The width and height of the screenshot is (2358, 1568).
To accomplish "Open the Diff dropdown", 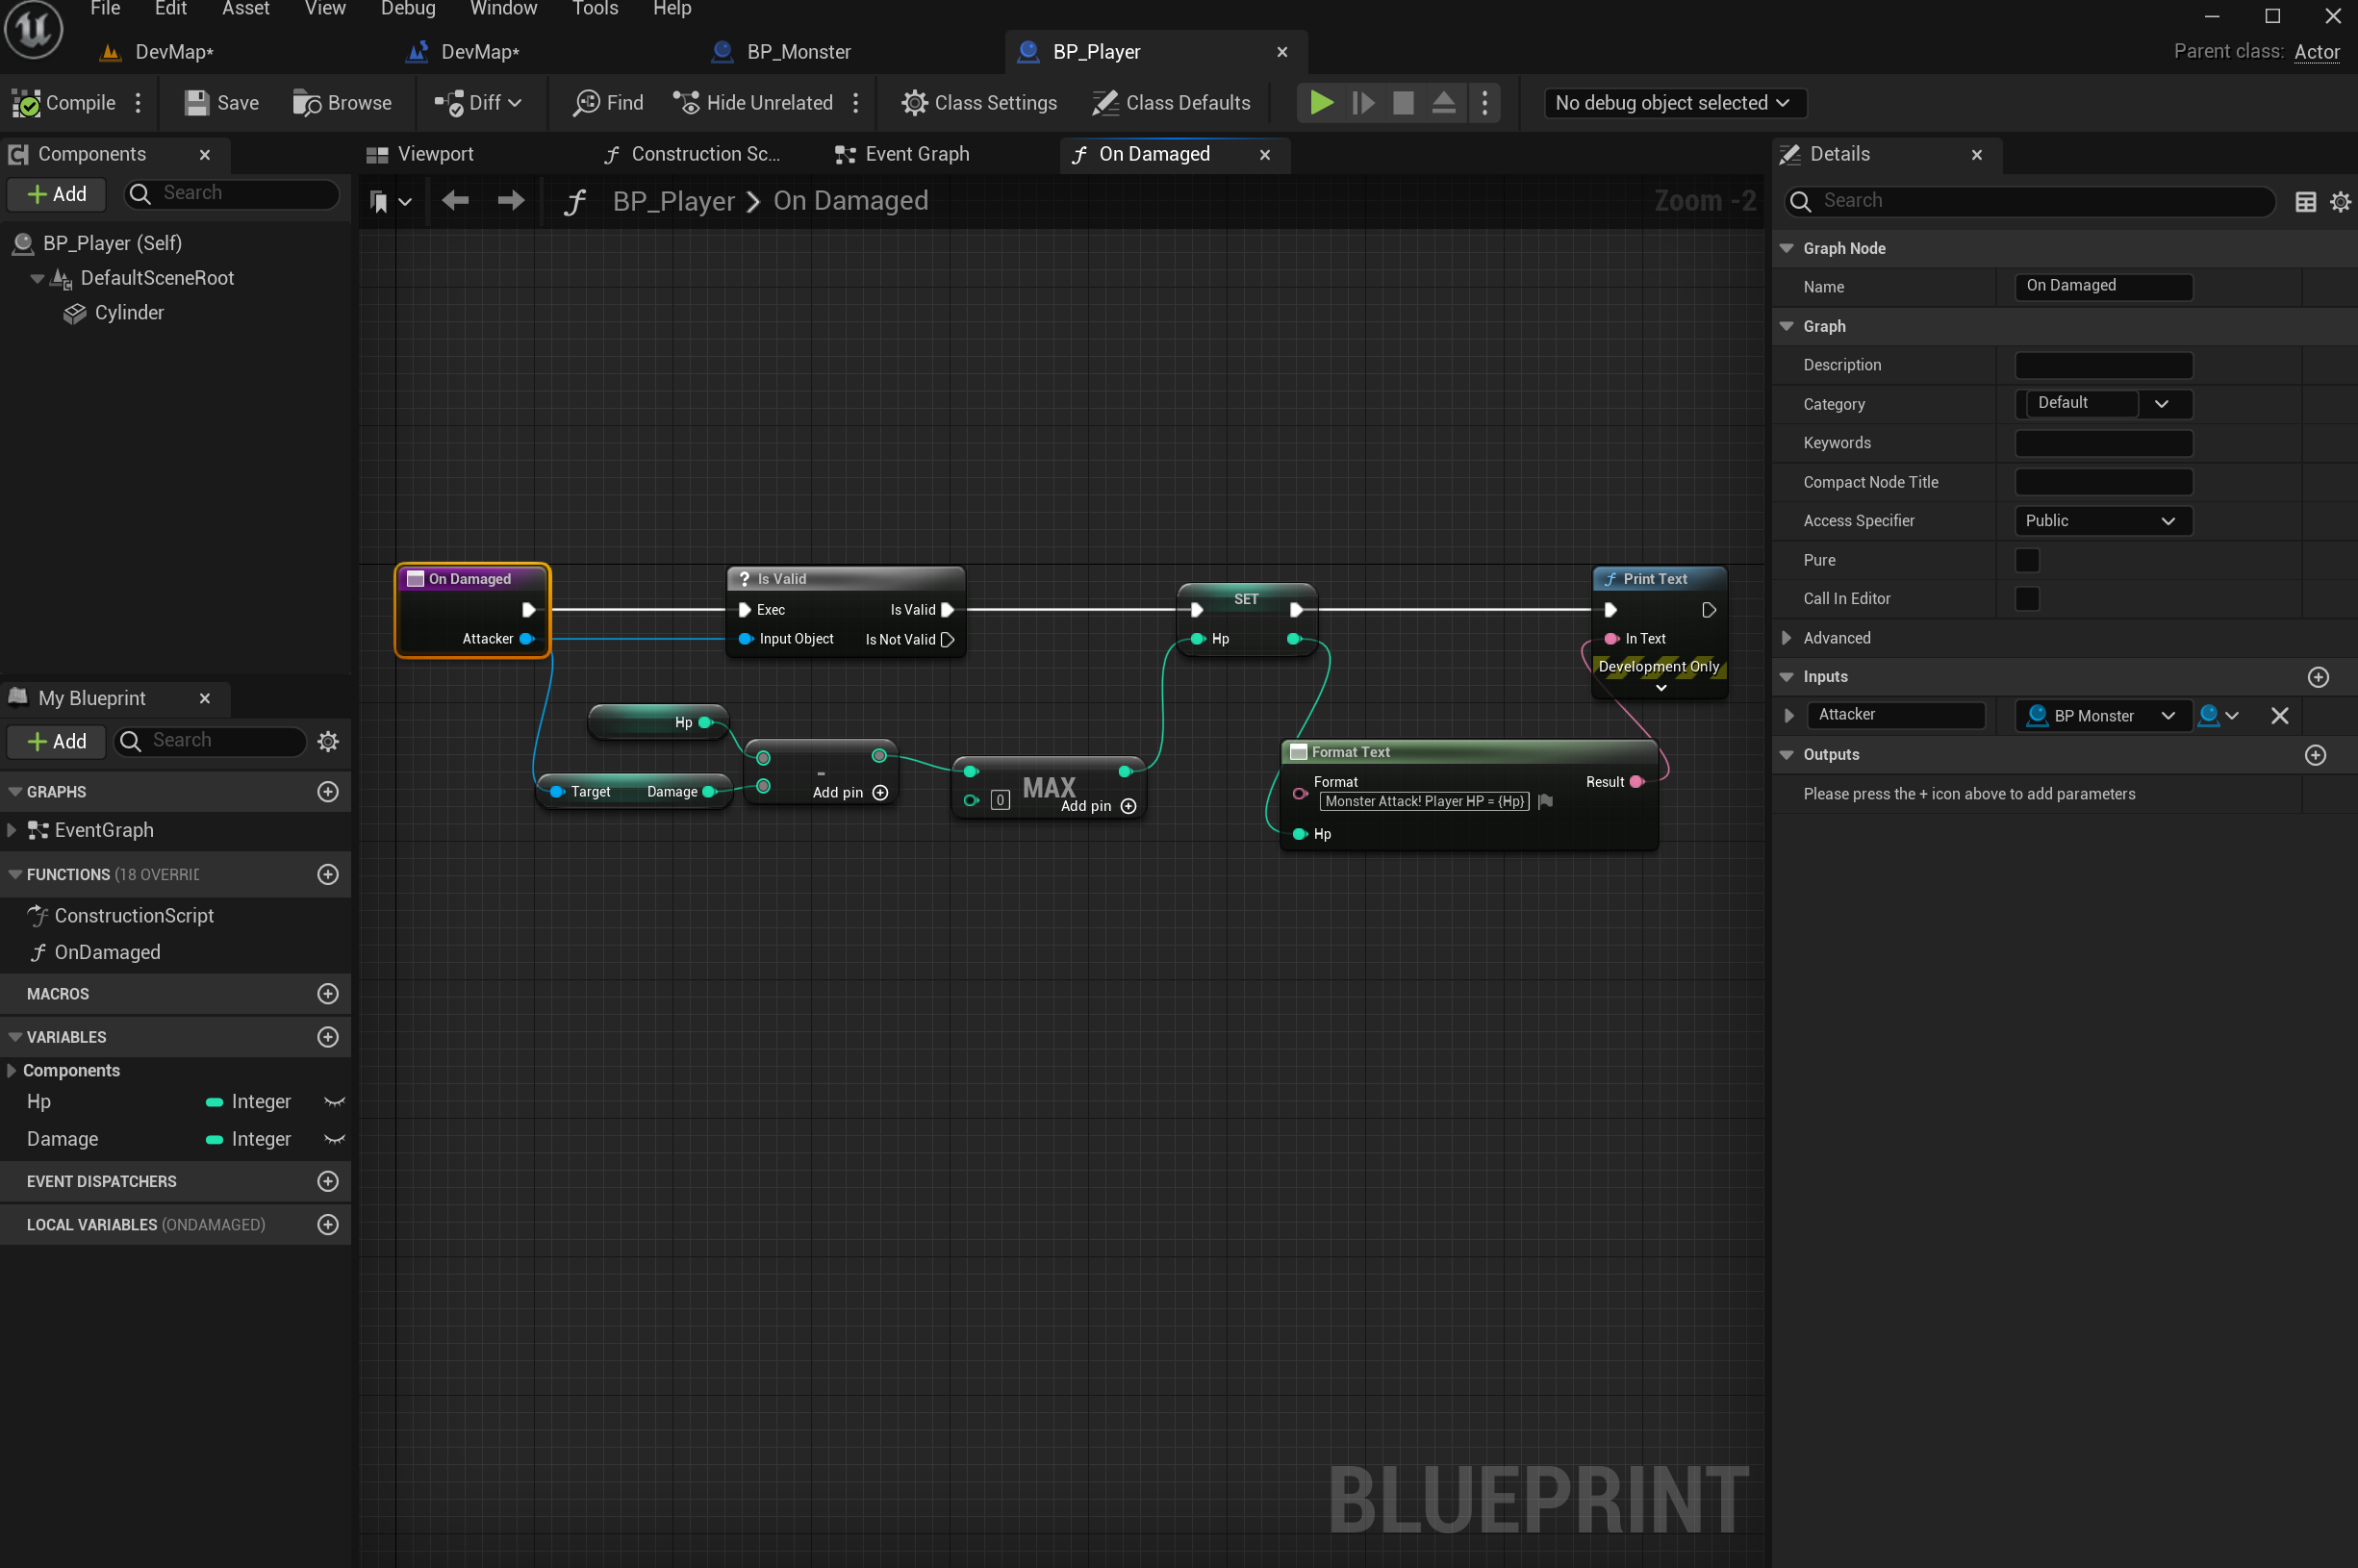I will click(477, 103).
